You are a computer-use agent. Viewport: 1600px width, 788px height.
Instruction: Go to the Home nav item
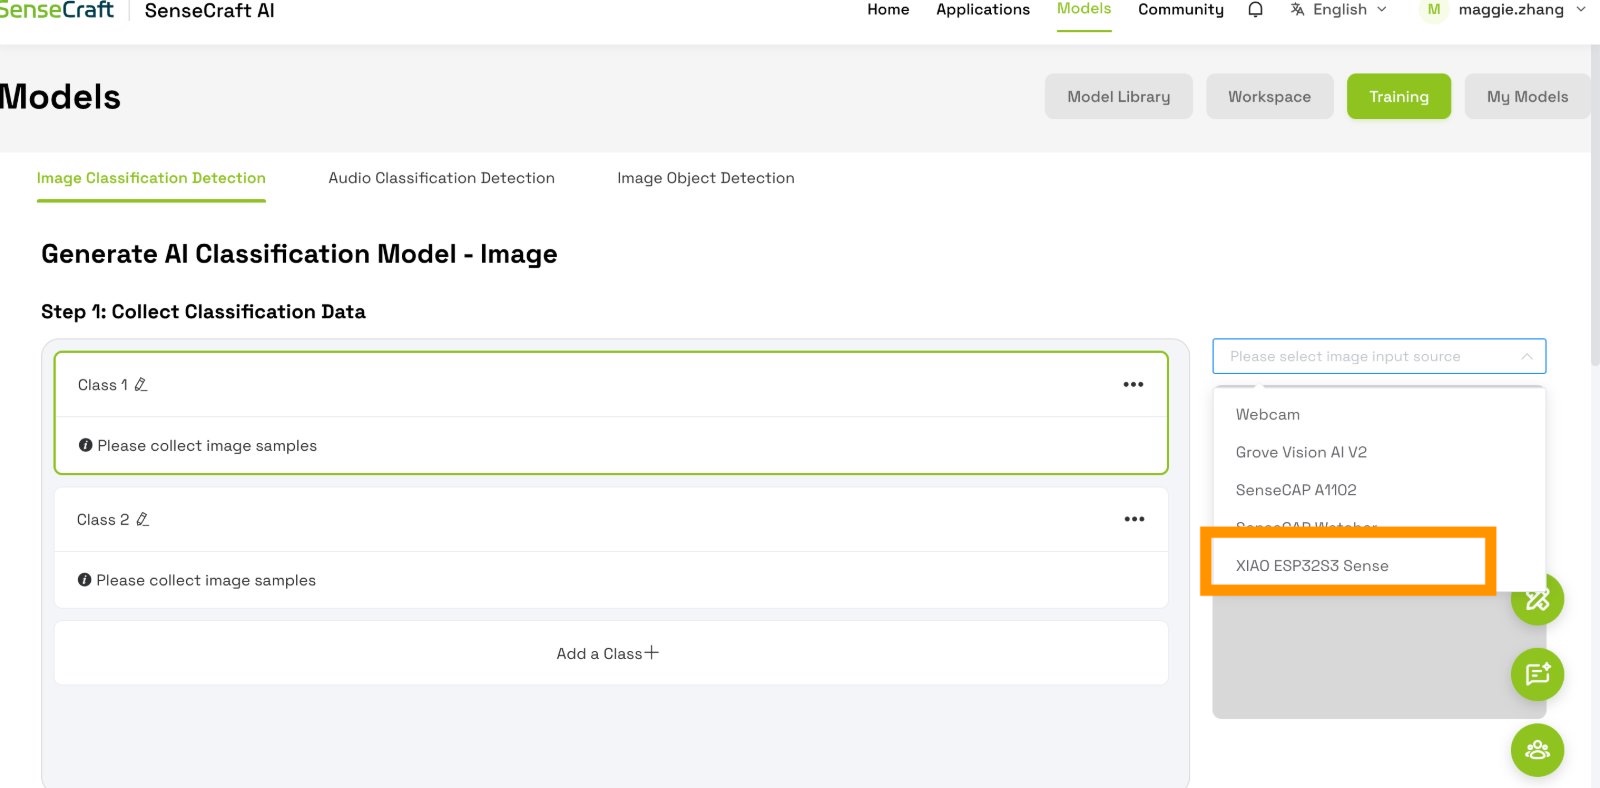coord(888,10)
